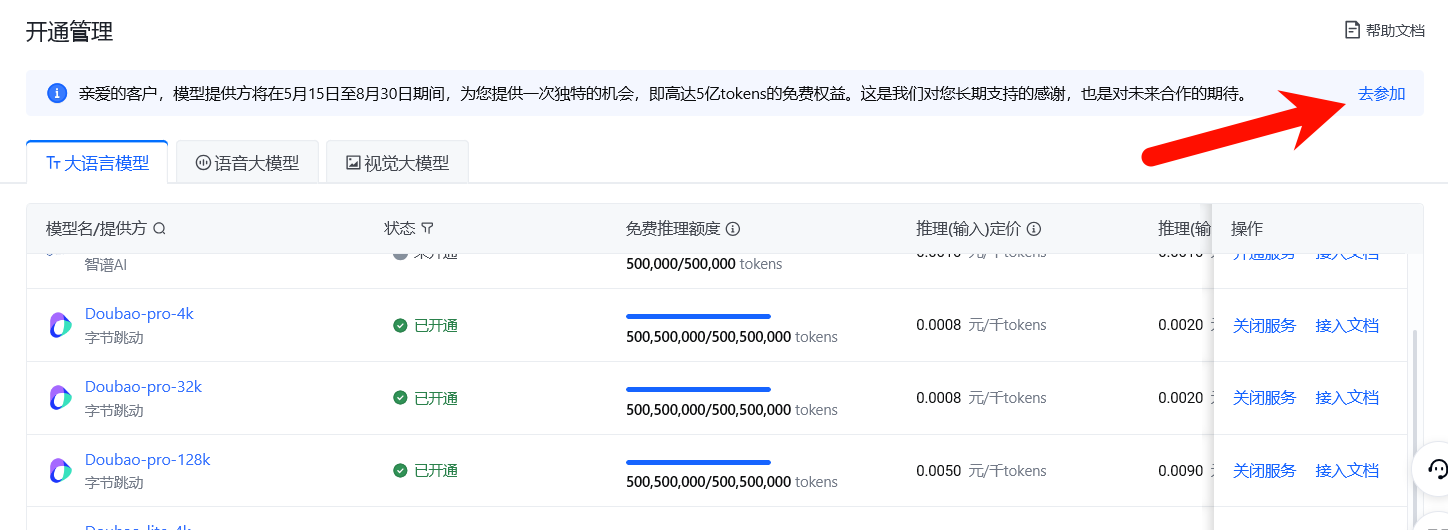
Task: Open 接入文档 for Doubao-pro-32k
Action: coord(1347,398)
